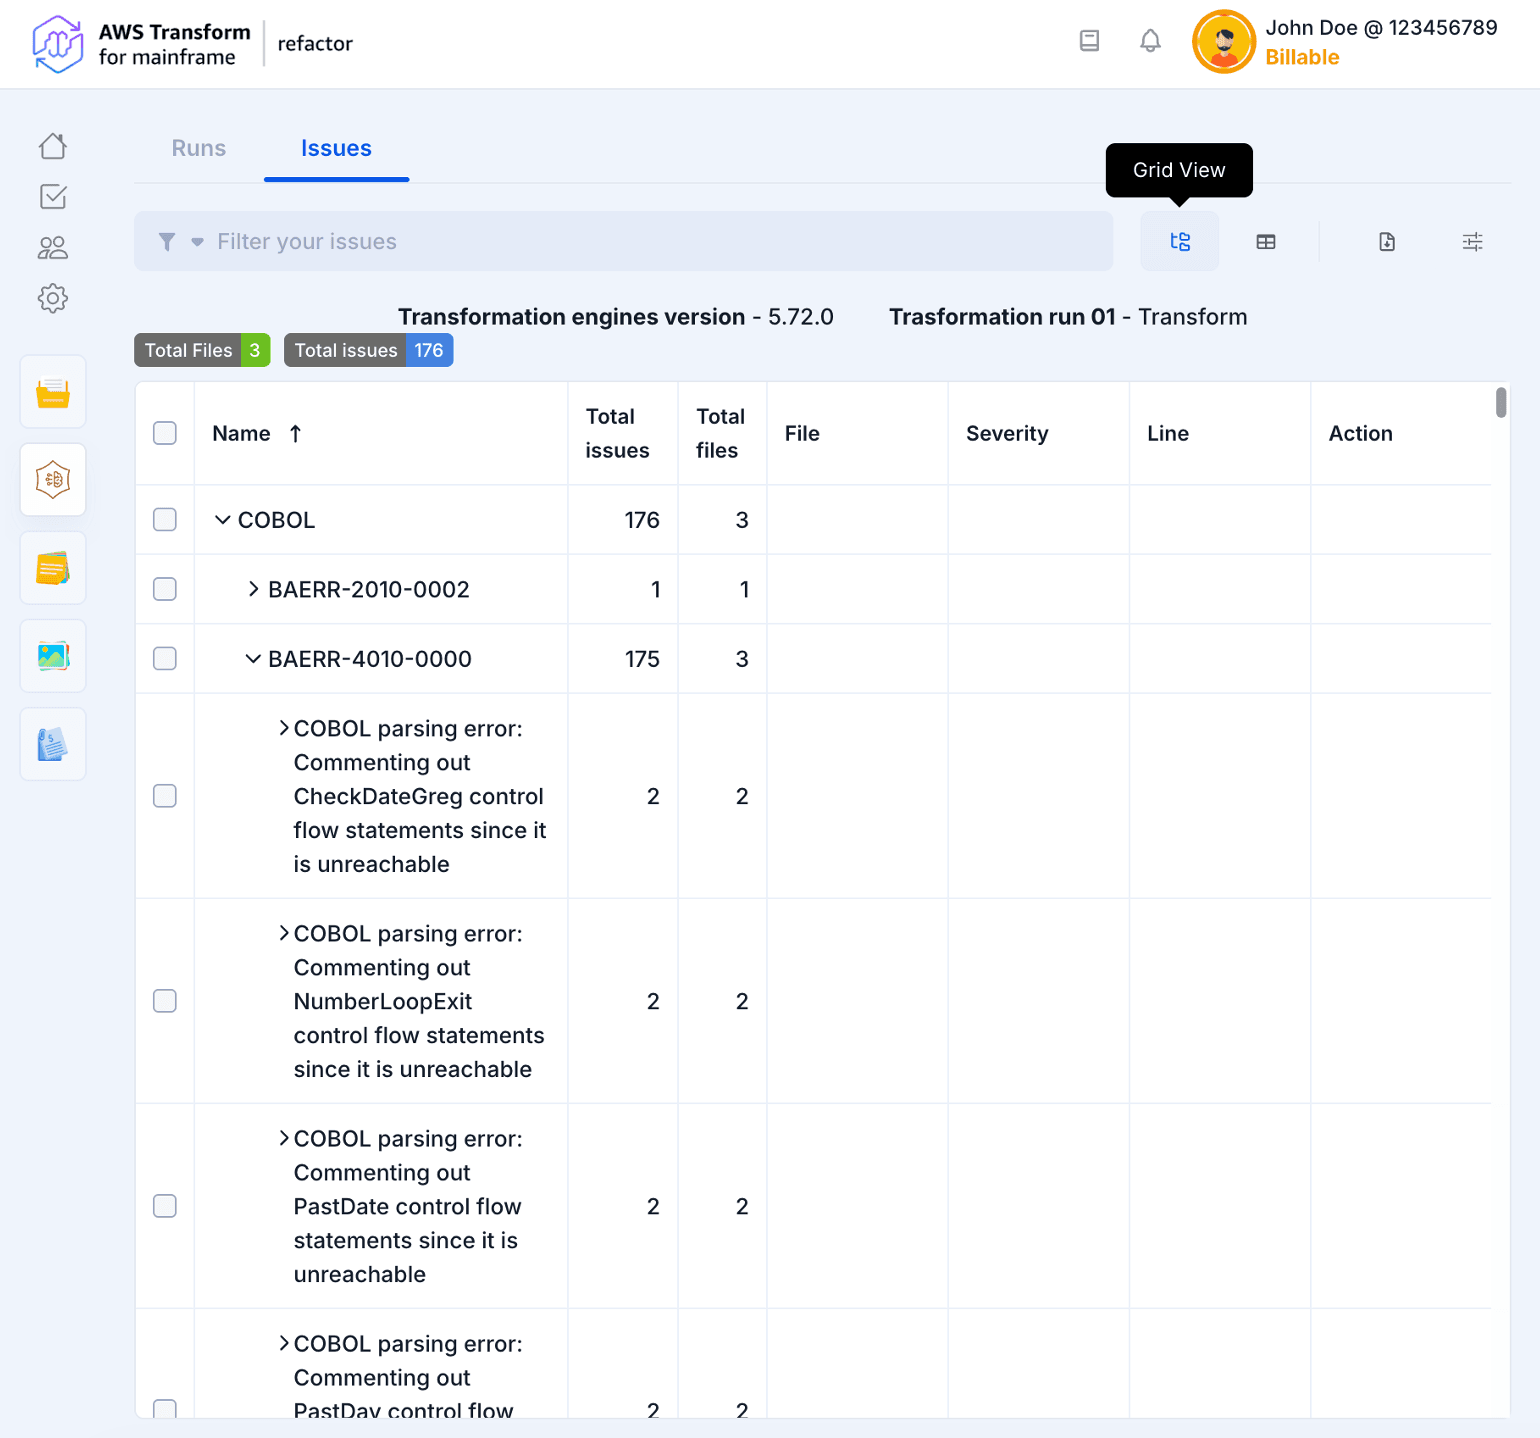
Task: Click the export download file icon
Action: tap(1387, 242)
